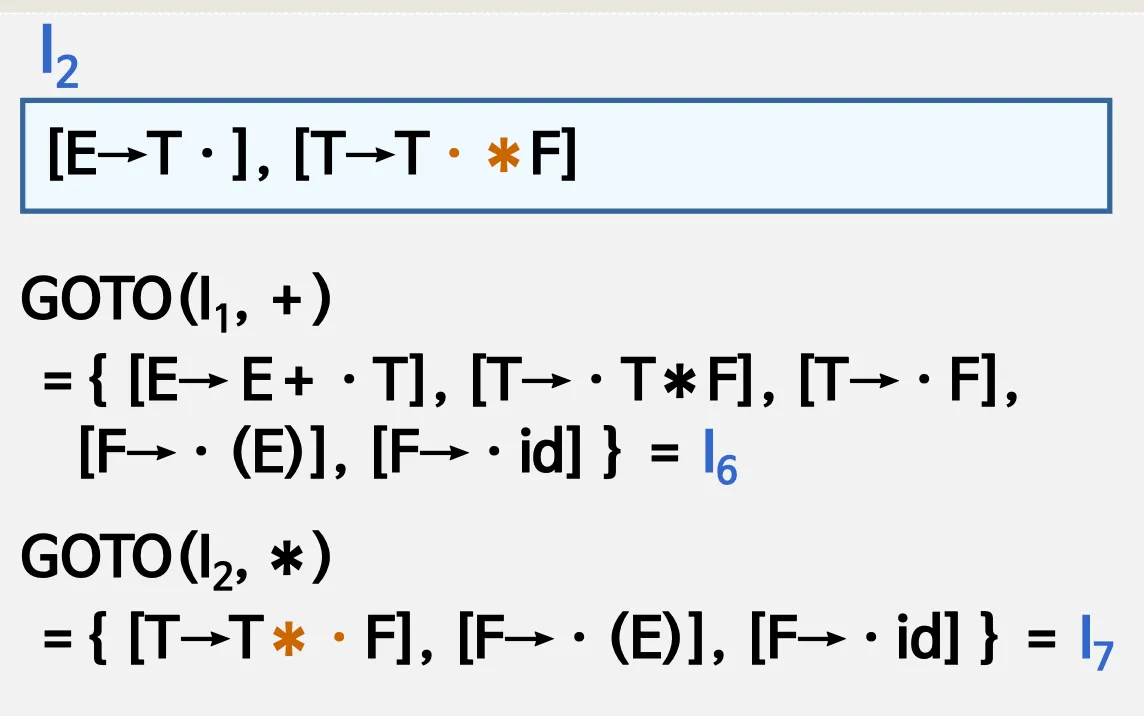Click the orange dot inside the blue box
Viewport: 1144px width, 716px height.
coord(454,153)
